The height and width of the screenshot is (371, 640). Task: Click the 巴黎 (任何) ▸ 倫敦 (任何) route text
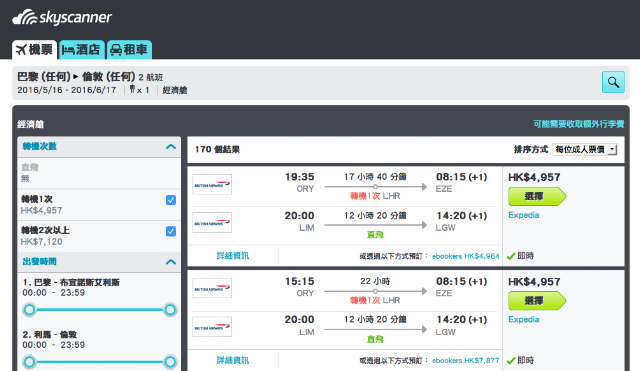click(76, 76)
